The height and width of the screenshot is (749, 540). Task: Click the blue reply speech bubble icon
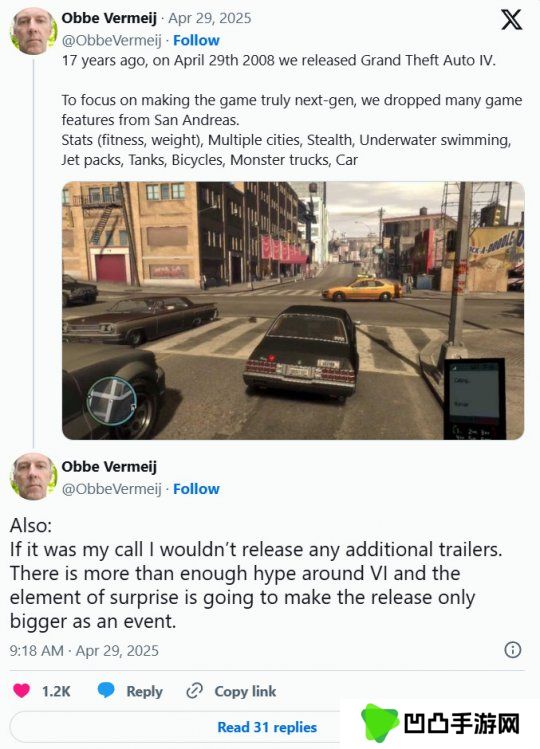(106, 691)
